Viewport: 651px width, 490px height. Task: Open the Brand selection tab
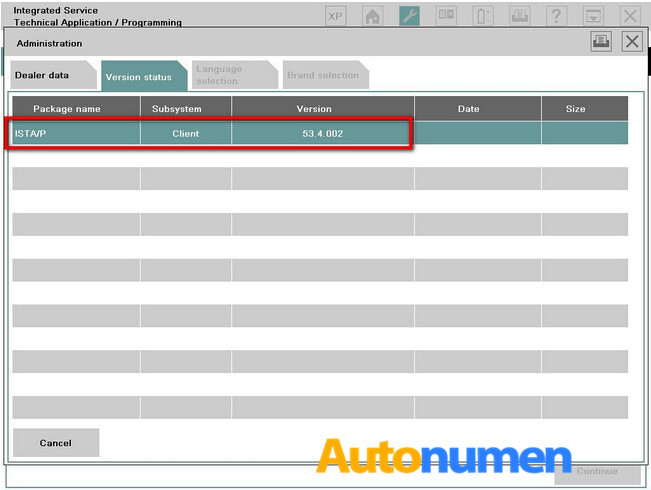pos(326,75)
